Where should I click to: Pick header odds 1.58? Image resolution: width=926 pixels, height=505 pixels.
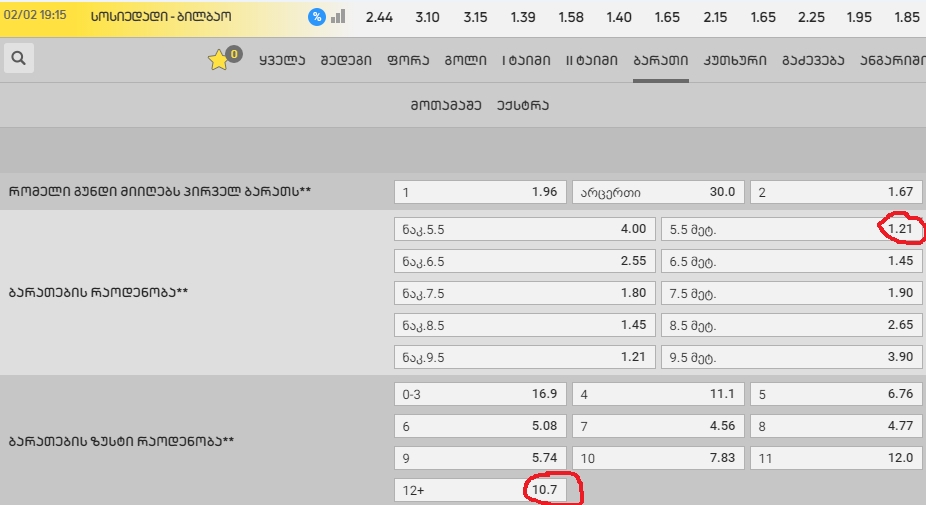click(571, 17)
